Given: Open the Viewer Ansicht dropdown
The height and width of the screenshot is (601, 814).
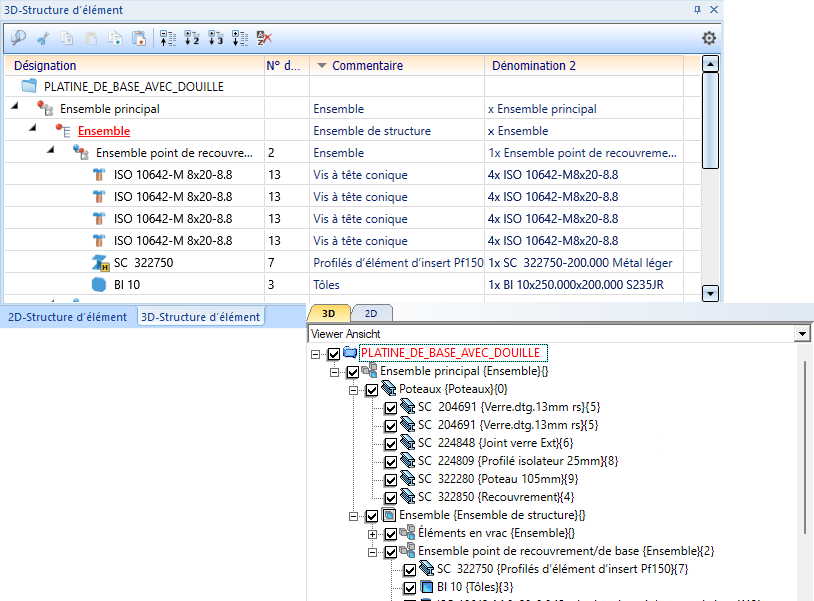Looking at the screenshot, I should pos(800,333).
